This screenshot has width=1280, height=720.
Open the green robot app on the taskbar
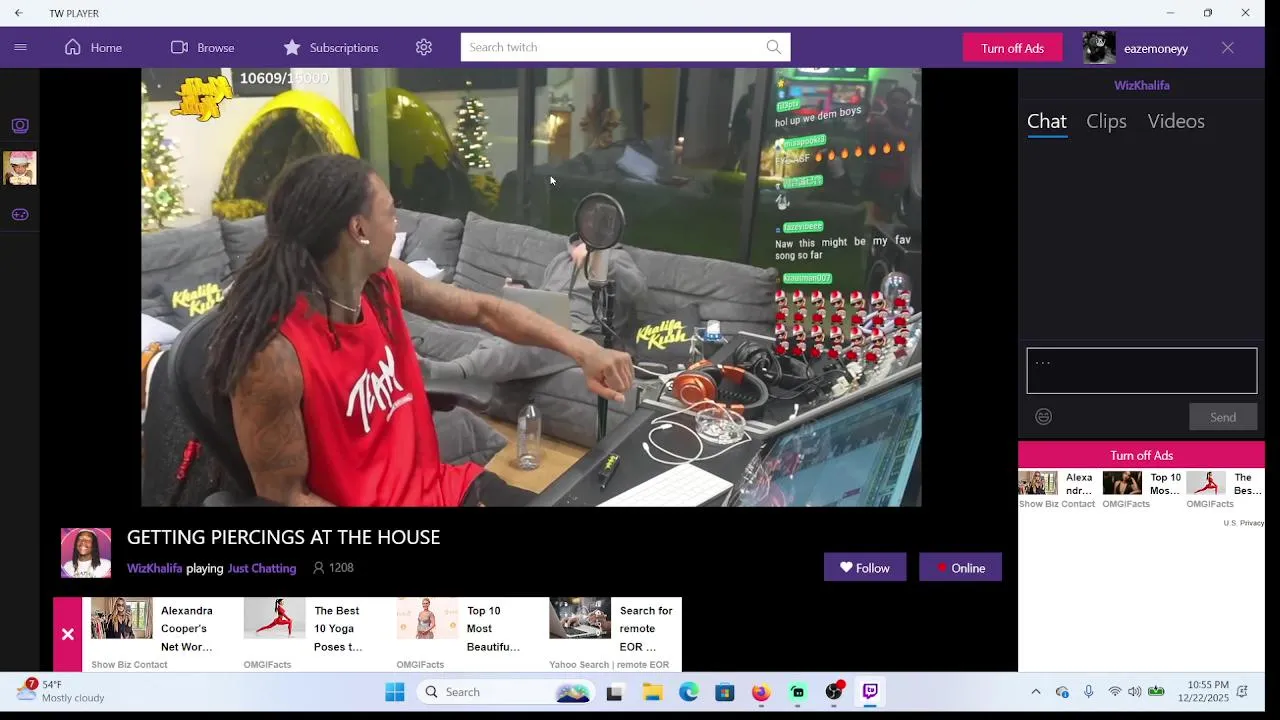[797, 692]
